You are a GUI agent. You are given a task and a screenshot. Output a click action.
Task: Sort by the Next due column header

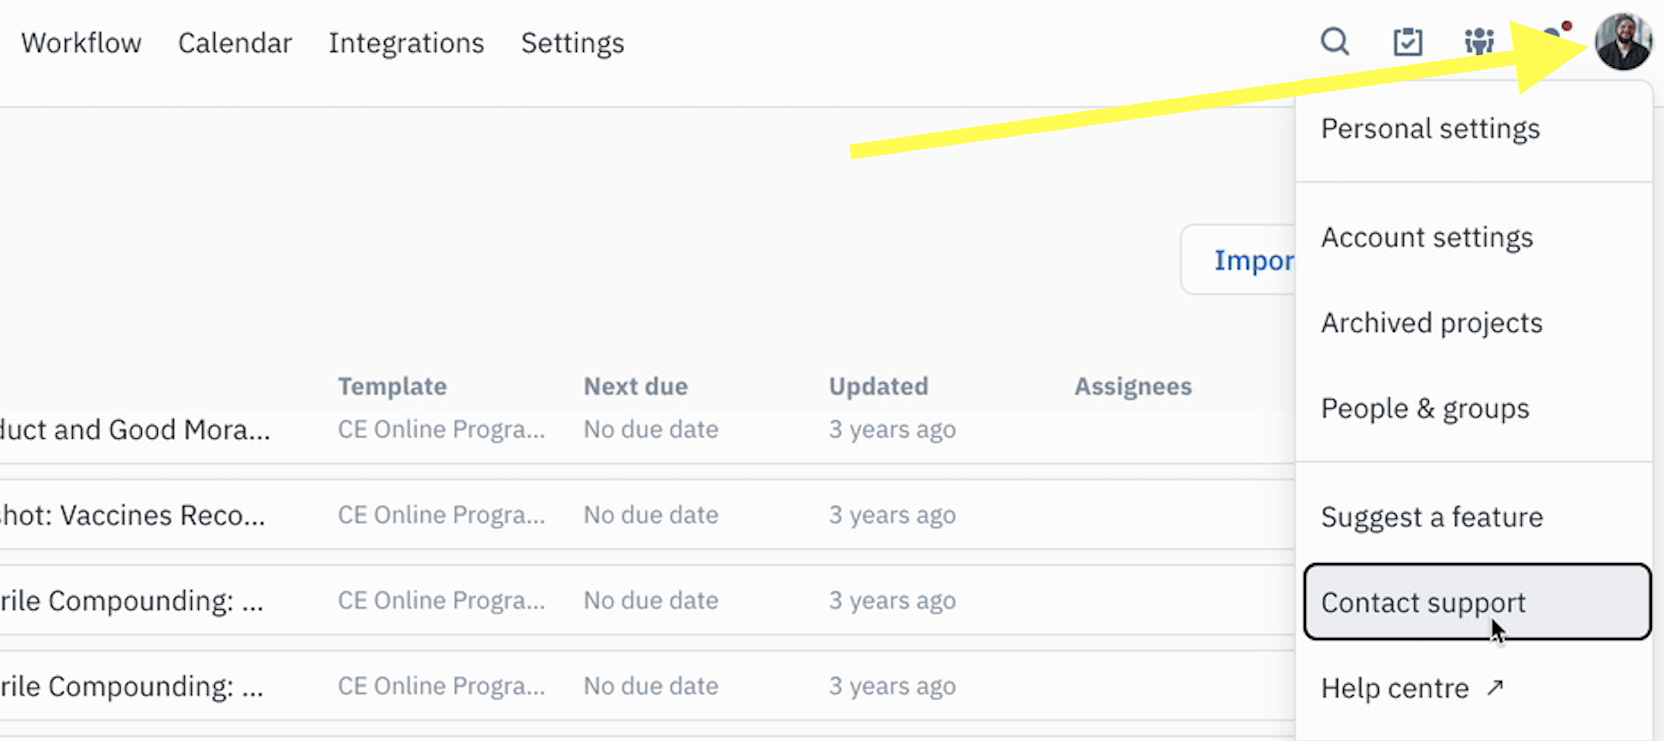[x=635, y=386]
